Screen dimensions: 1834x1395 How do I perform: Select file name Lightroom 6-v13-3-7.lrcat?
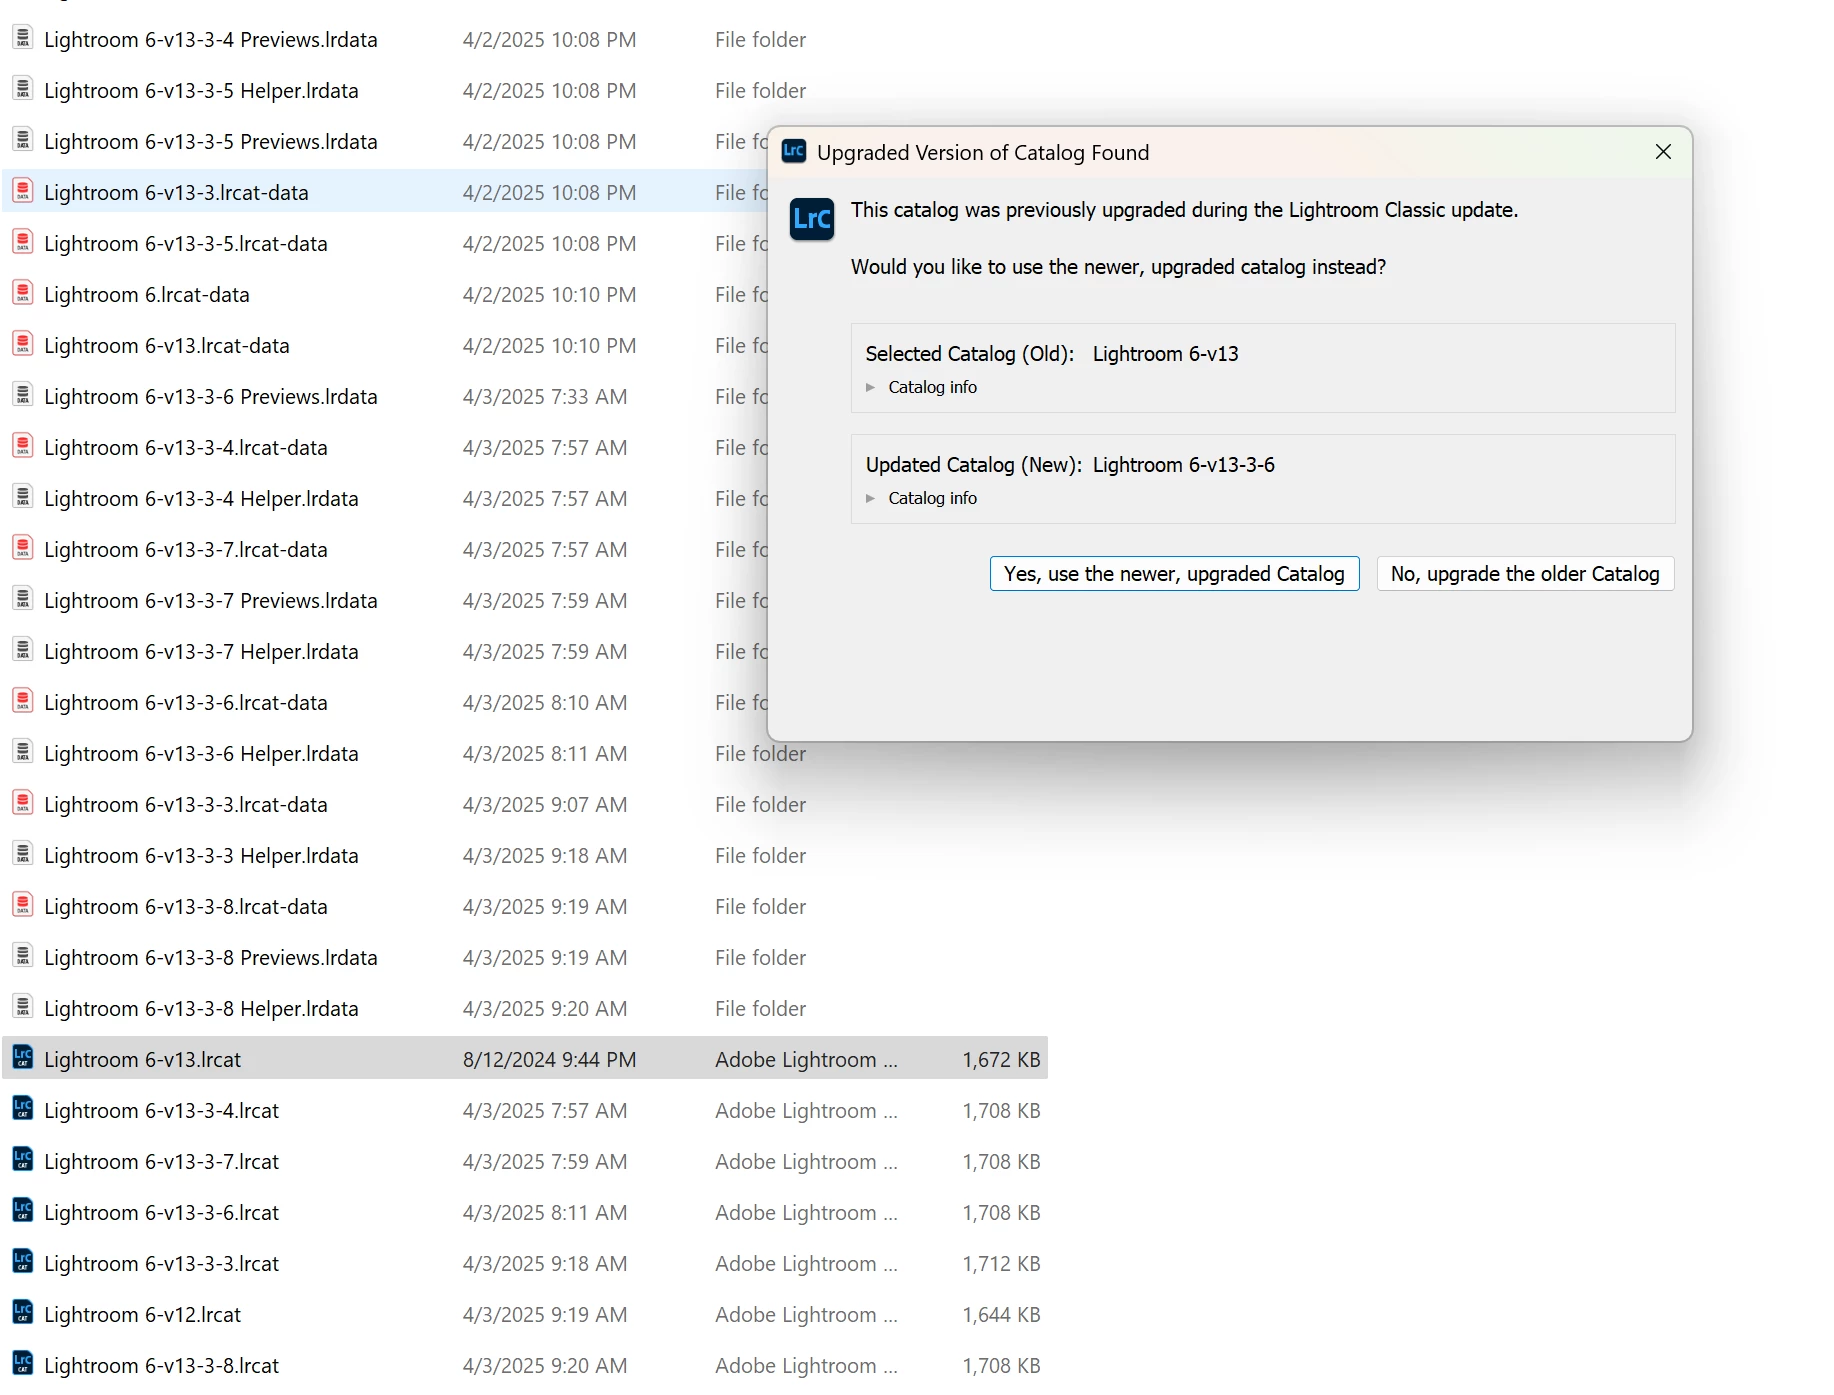(x=162, y=1162)
